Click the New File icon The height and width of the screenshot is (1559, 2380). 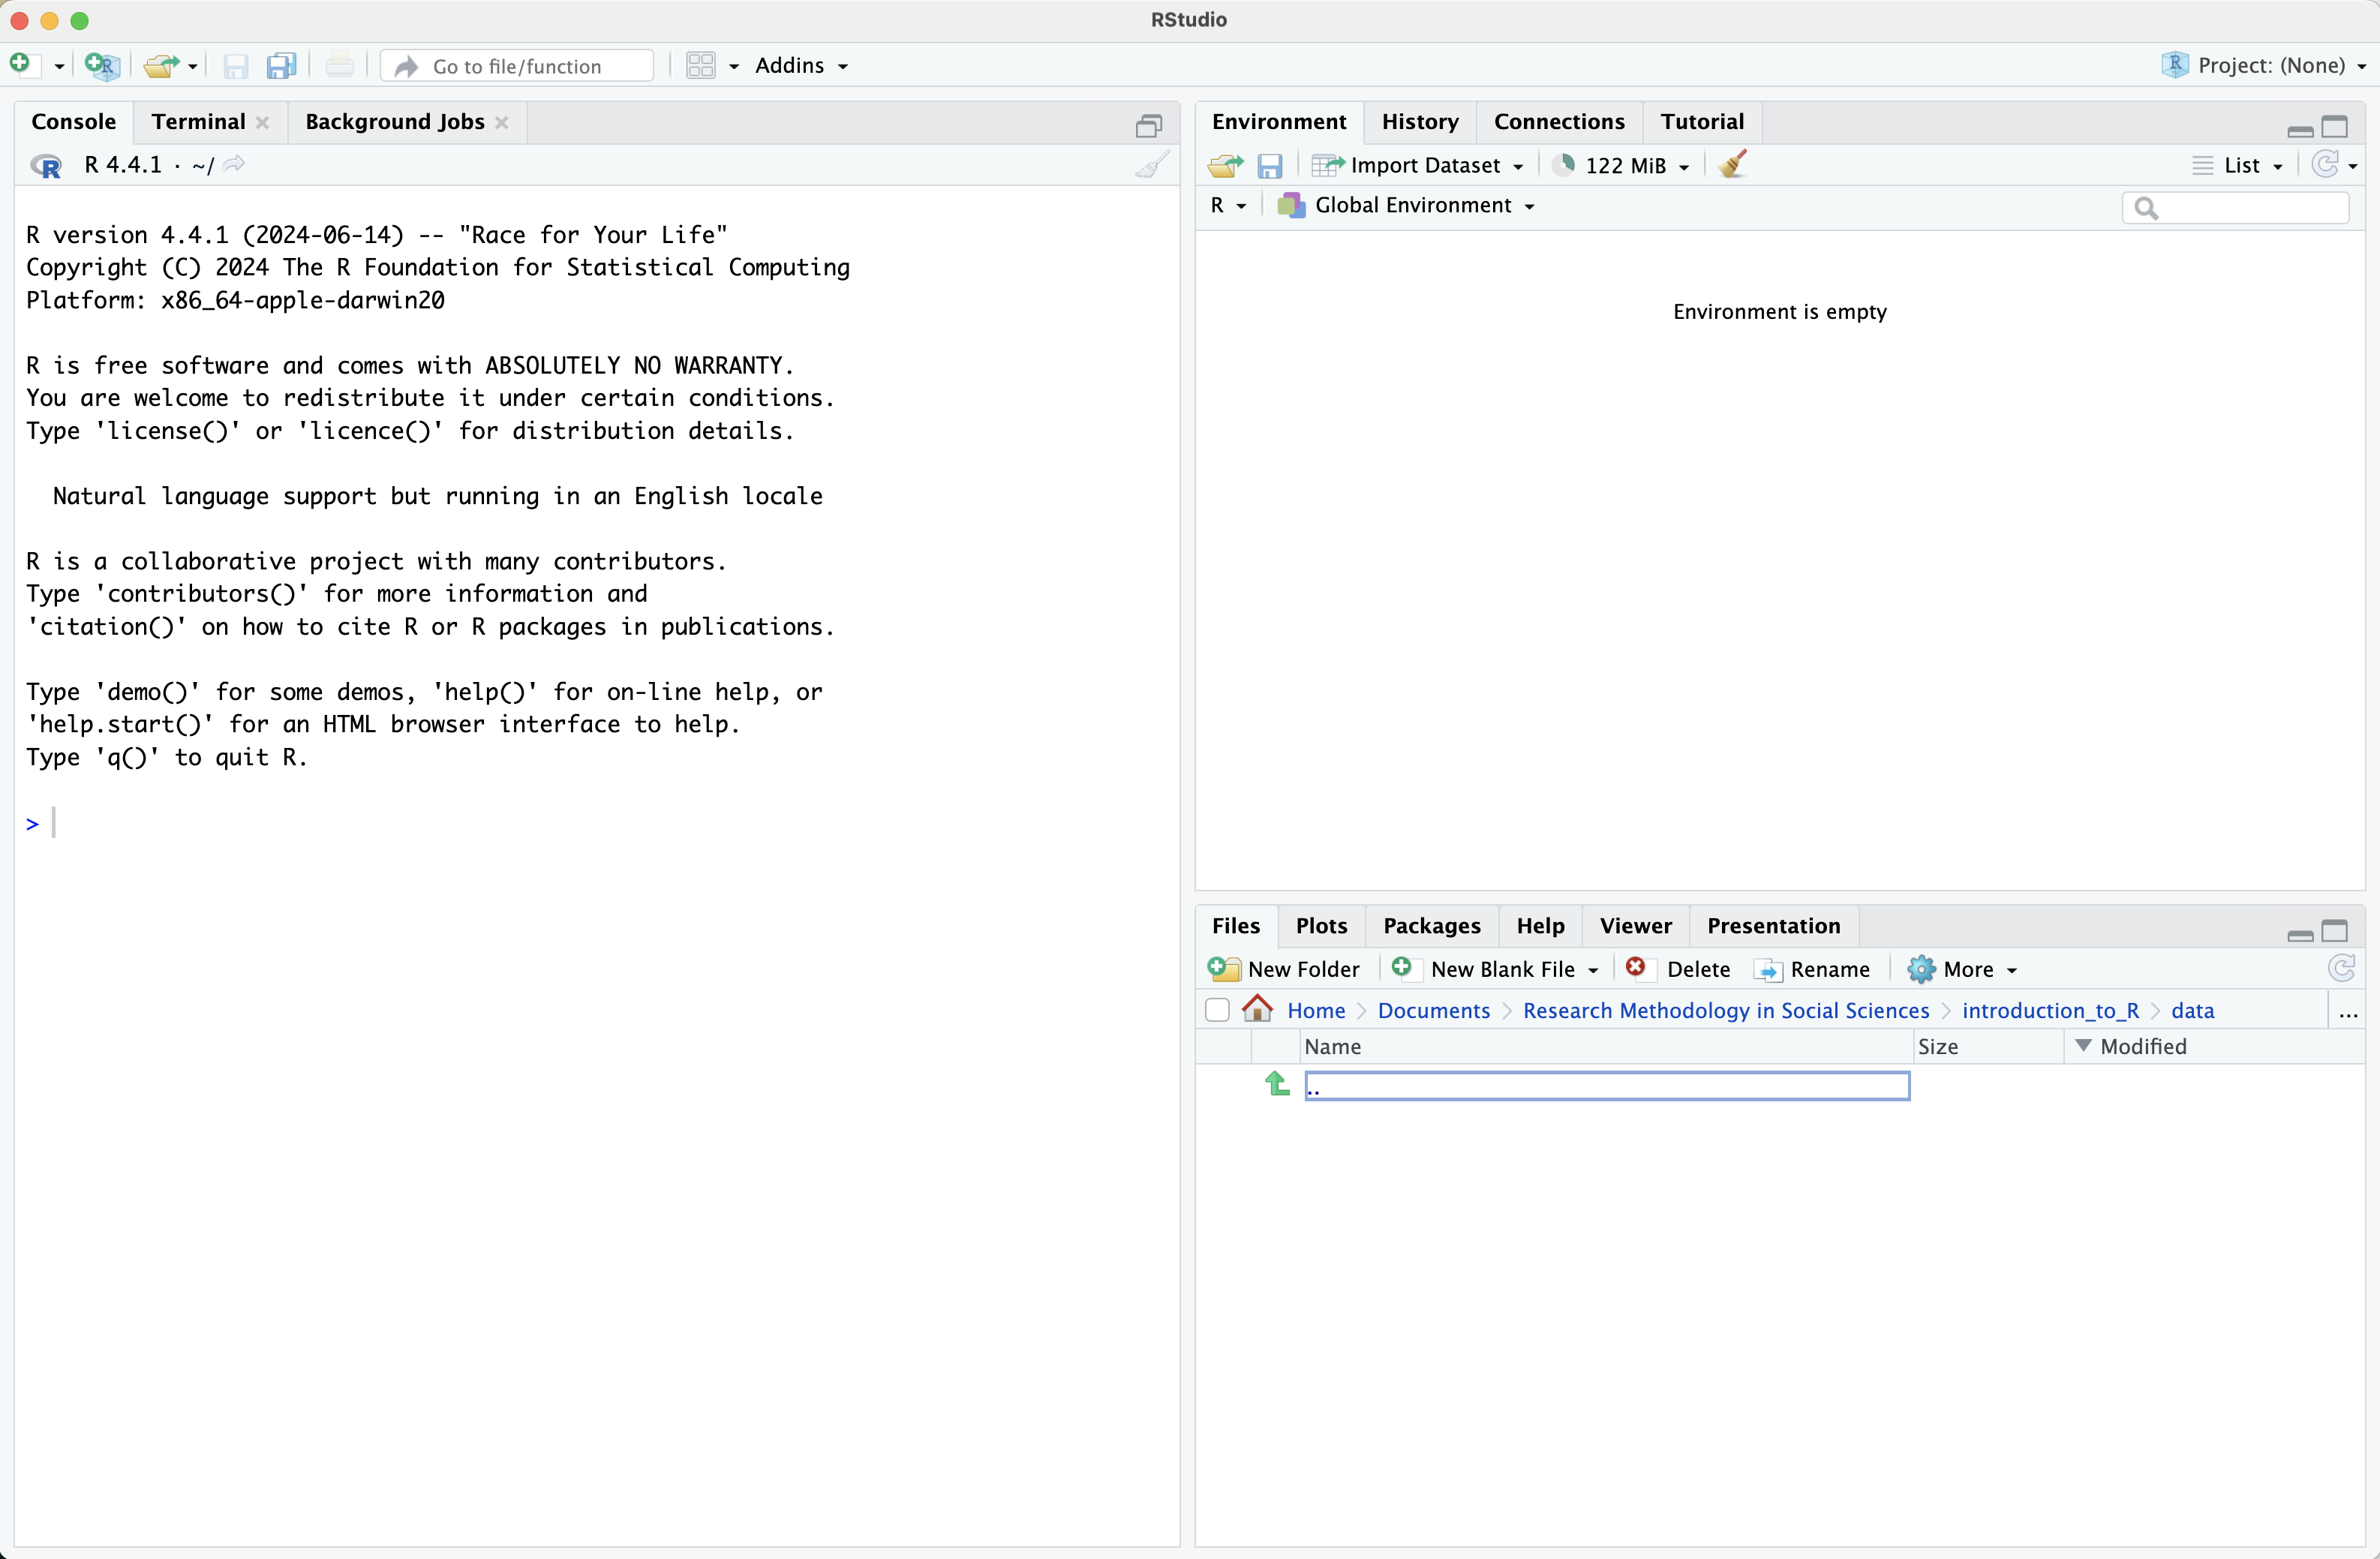[x=24, y=65]
